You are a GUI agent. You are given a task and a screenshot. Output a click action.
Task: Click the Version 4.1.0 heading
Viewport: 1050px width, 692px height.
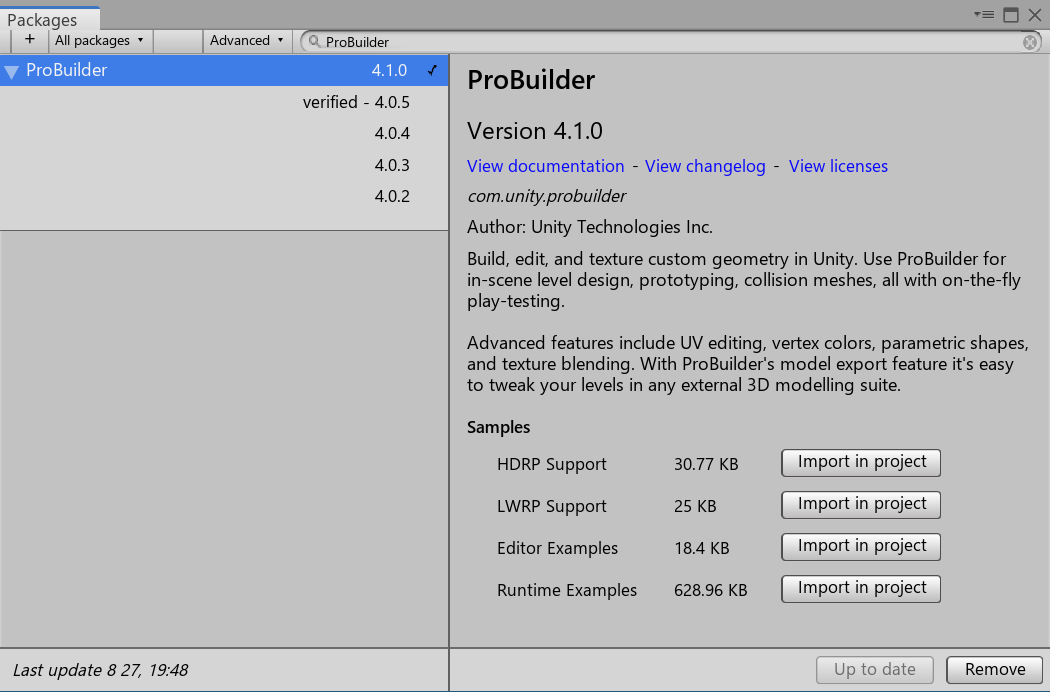[x=534, y=131]
